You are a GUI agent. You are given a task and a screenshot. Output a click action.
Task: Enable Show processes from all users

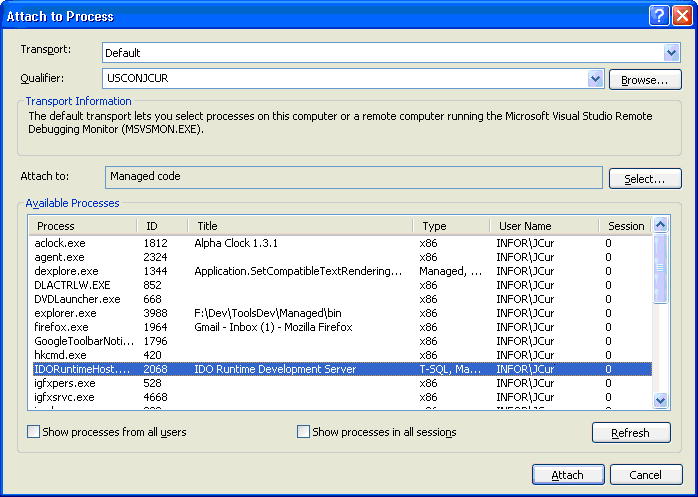[x=34, y=432]
